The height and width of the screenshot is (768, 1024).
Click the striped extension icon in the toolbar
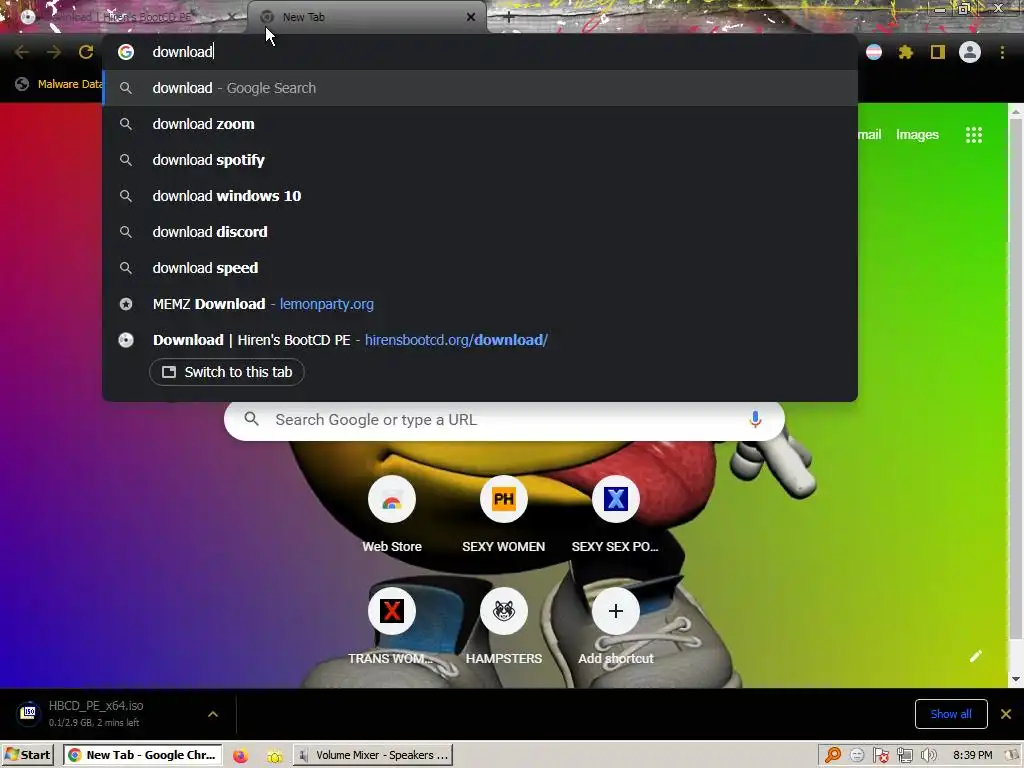coord(874,52)
